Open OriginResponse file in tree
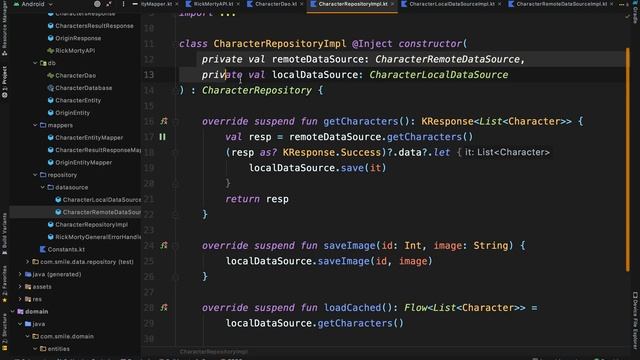640x360 pixels. click(78, 38)
